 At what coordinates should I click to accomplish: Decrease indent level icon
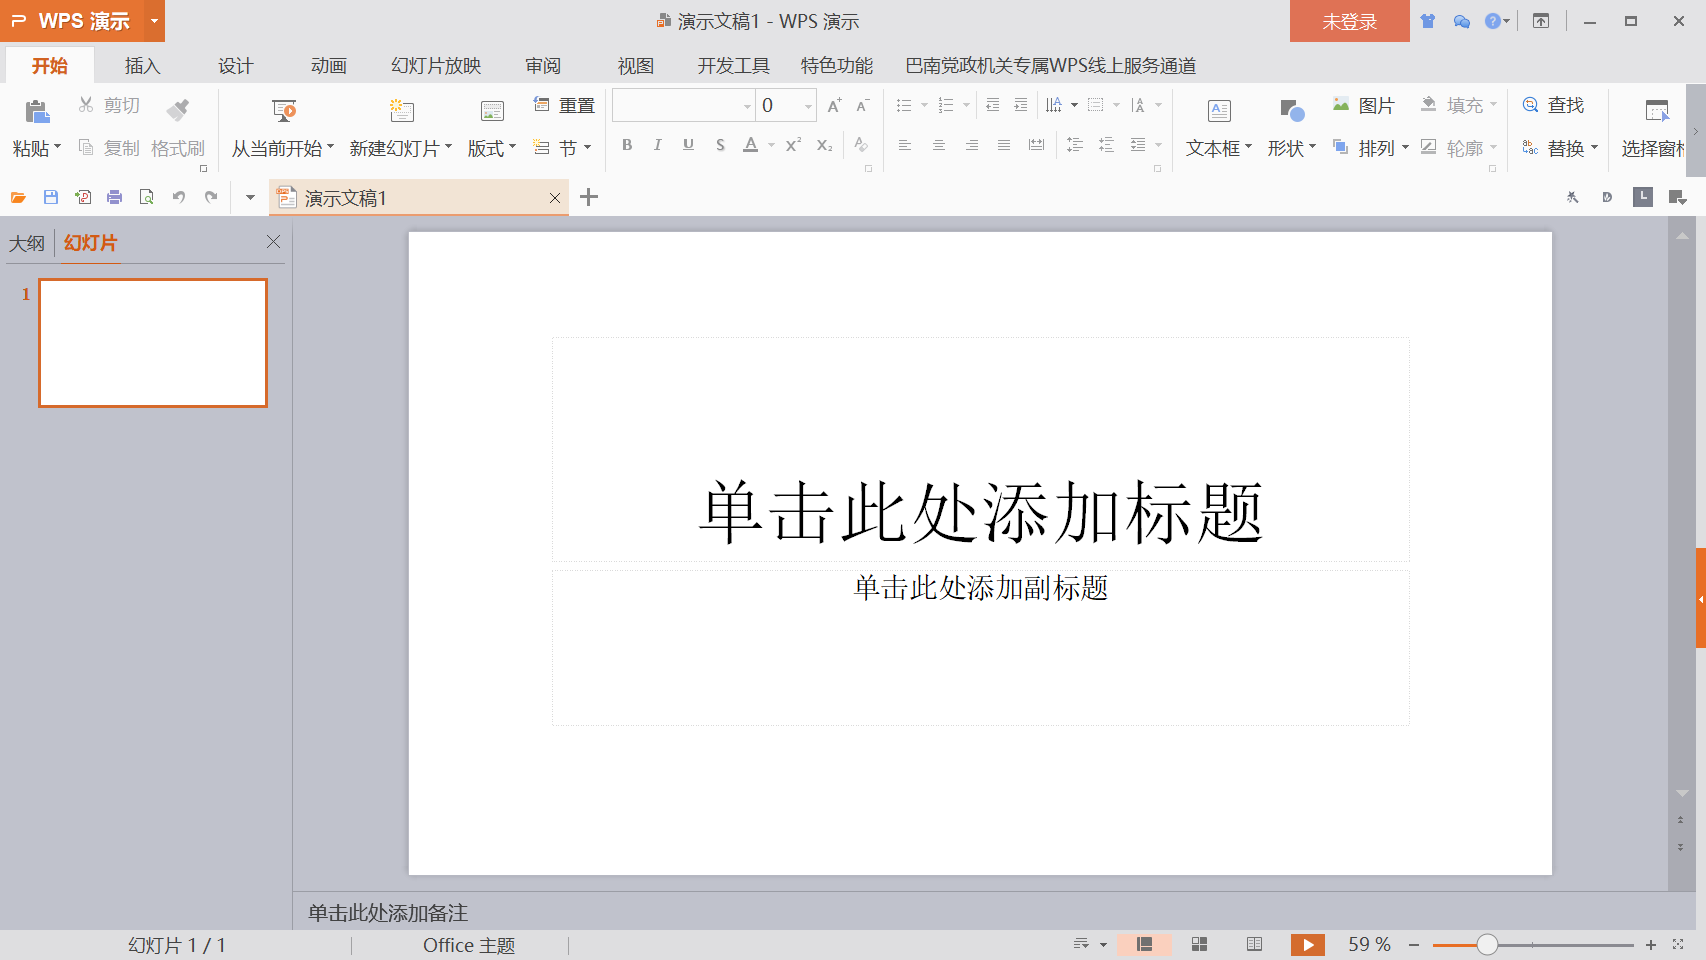[992, 105]
